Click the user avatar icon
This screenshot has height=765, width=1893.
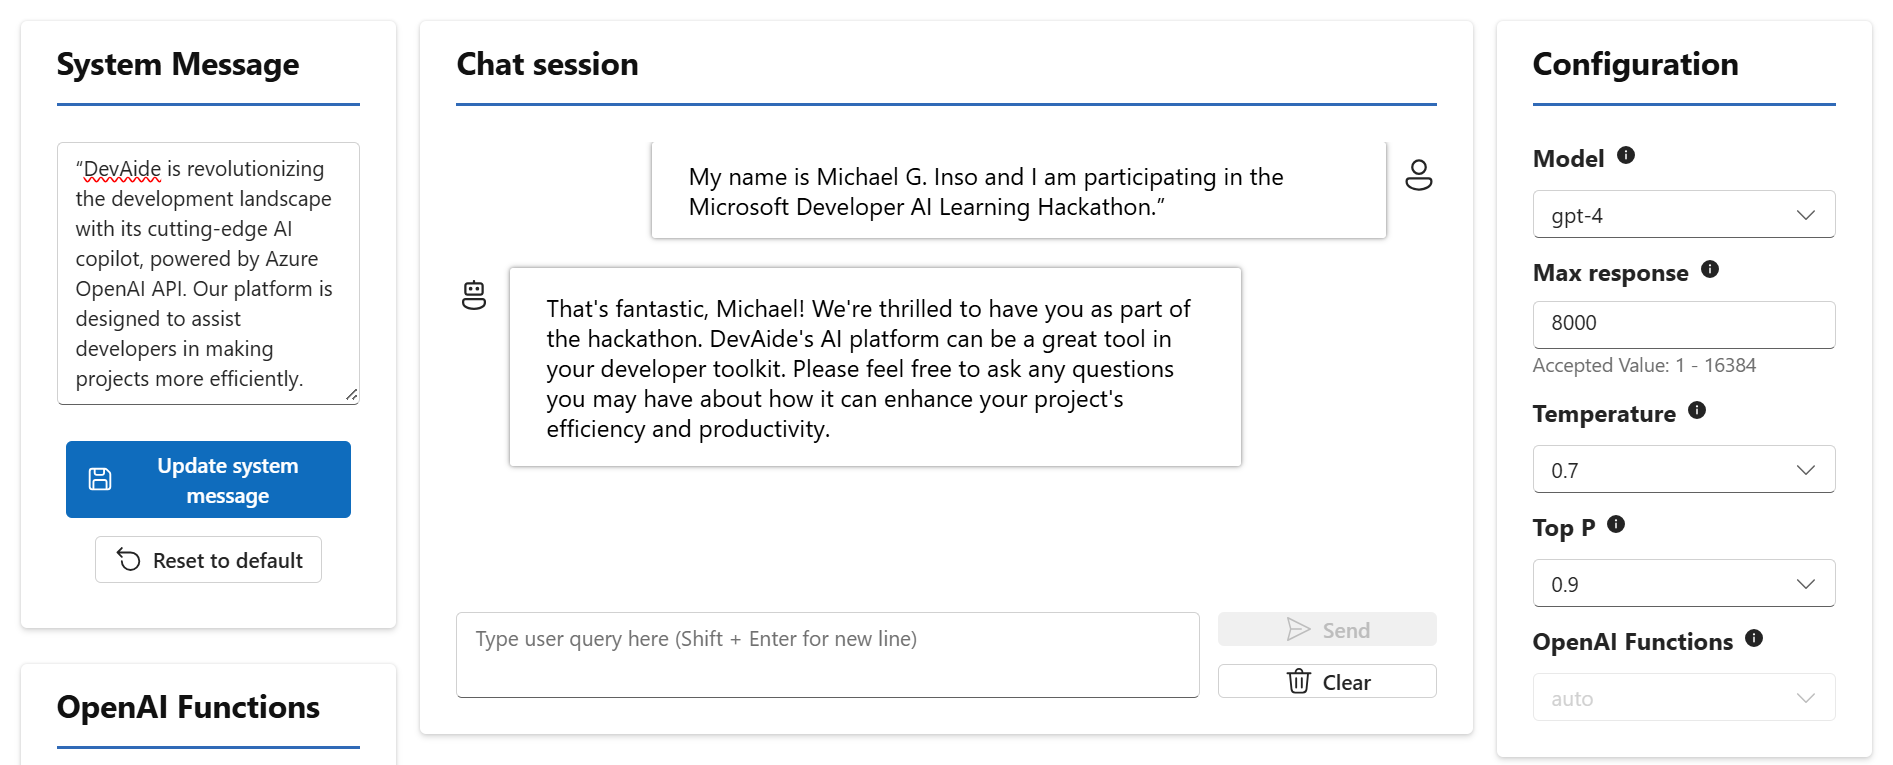[1418, 175]
